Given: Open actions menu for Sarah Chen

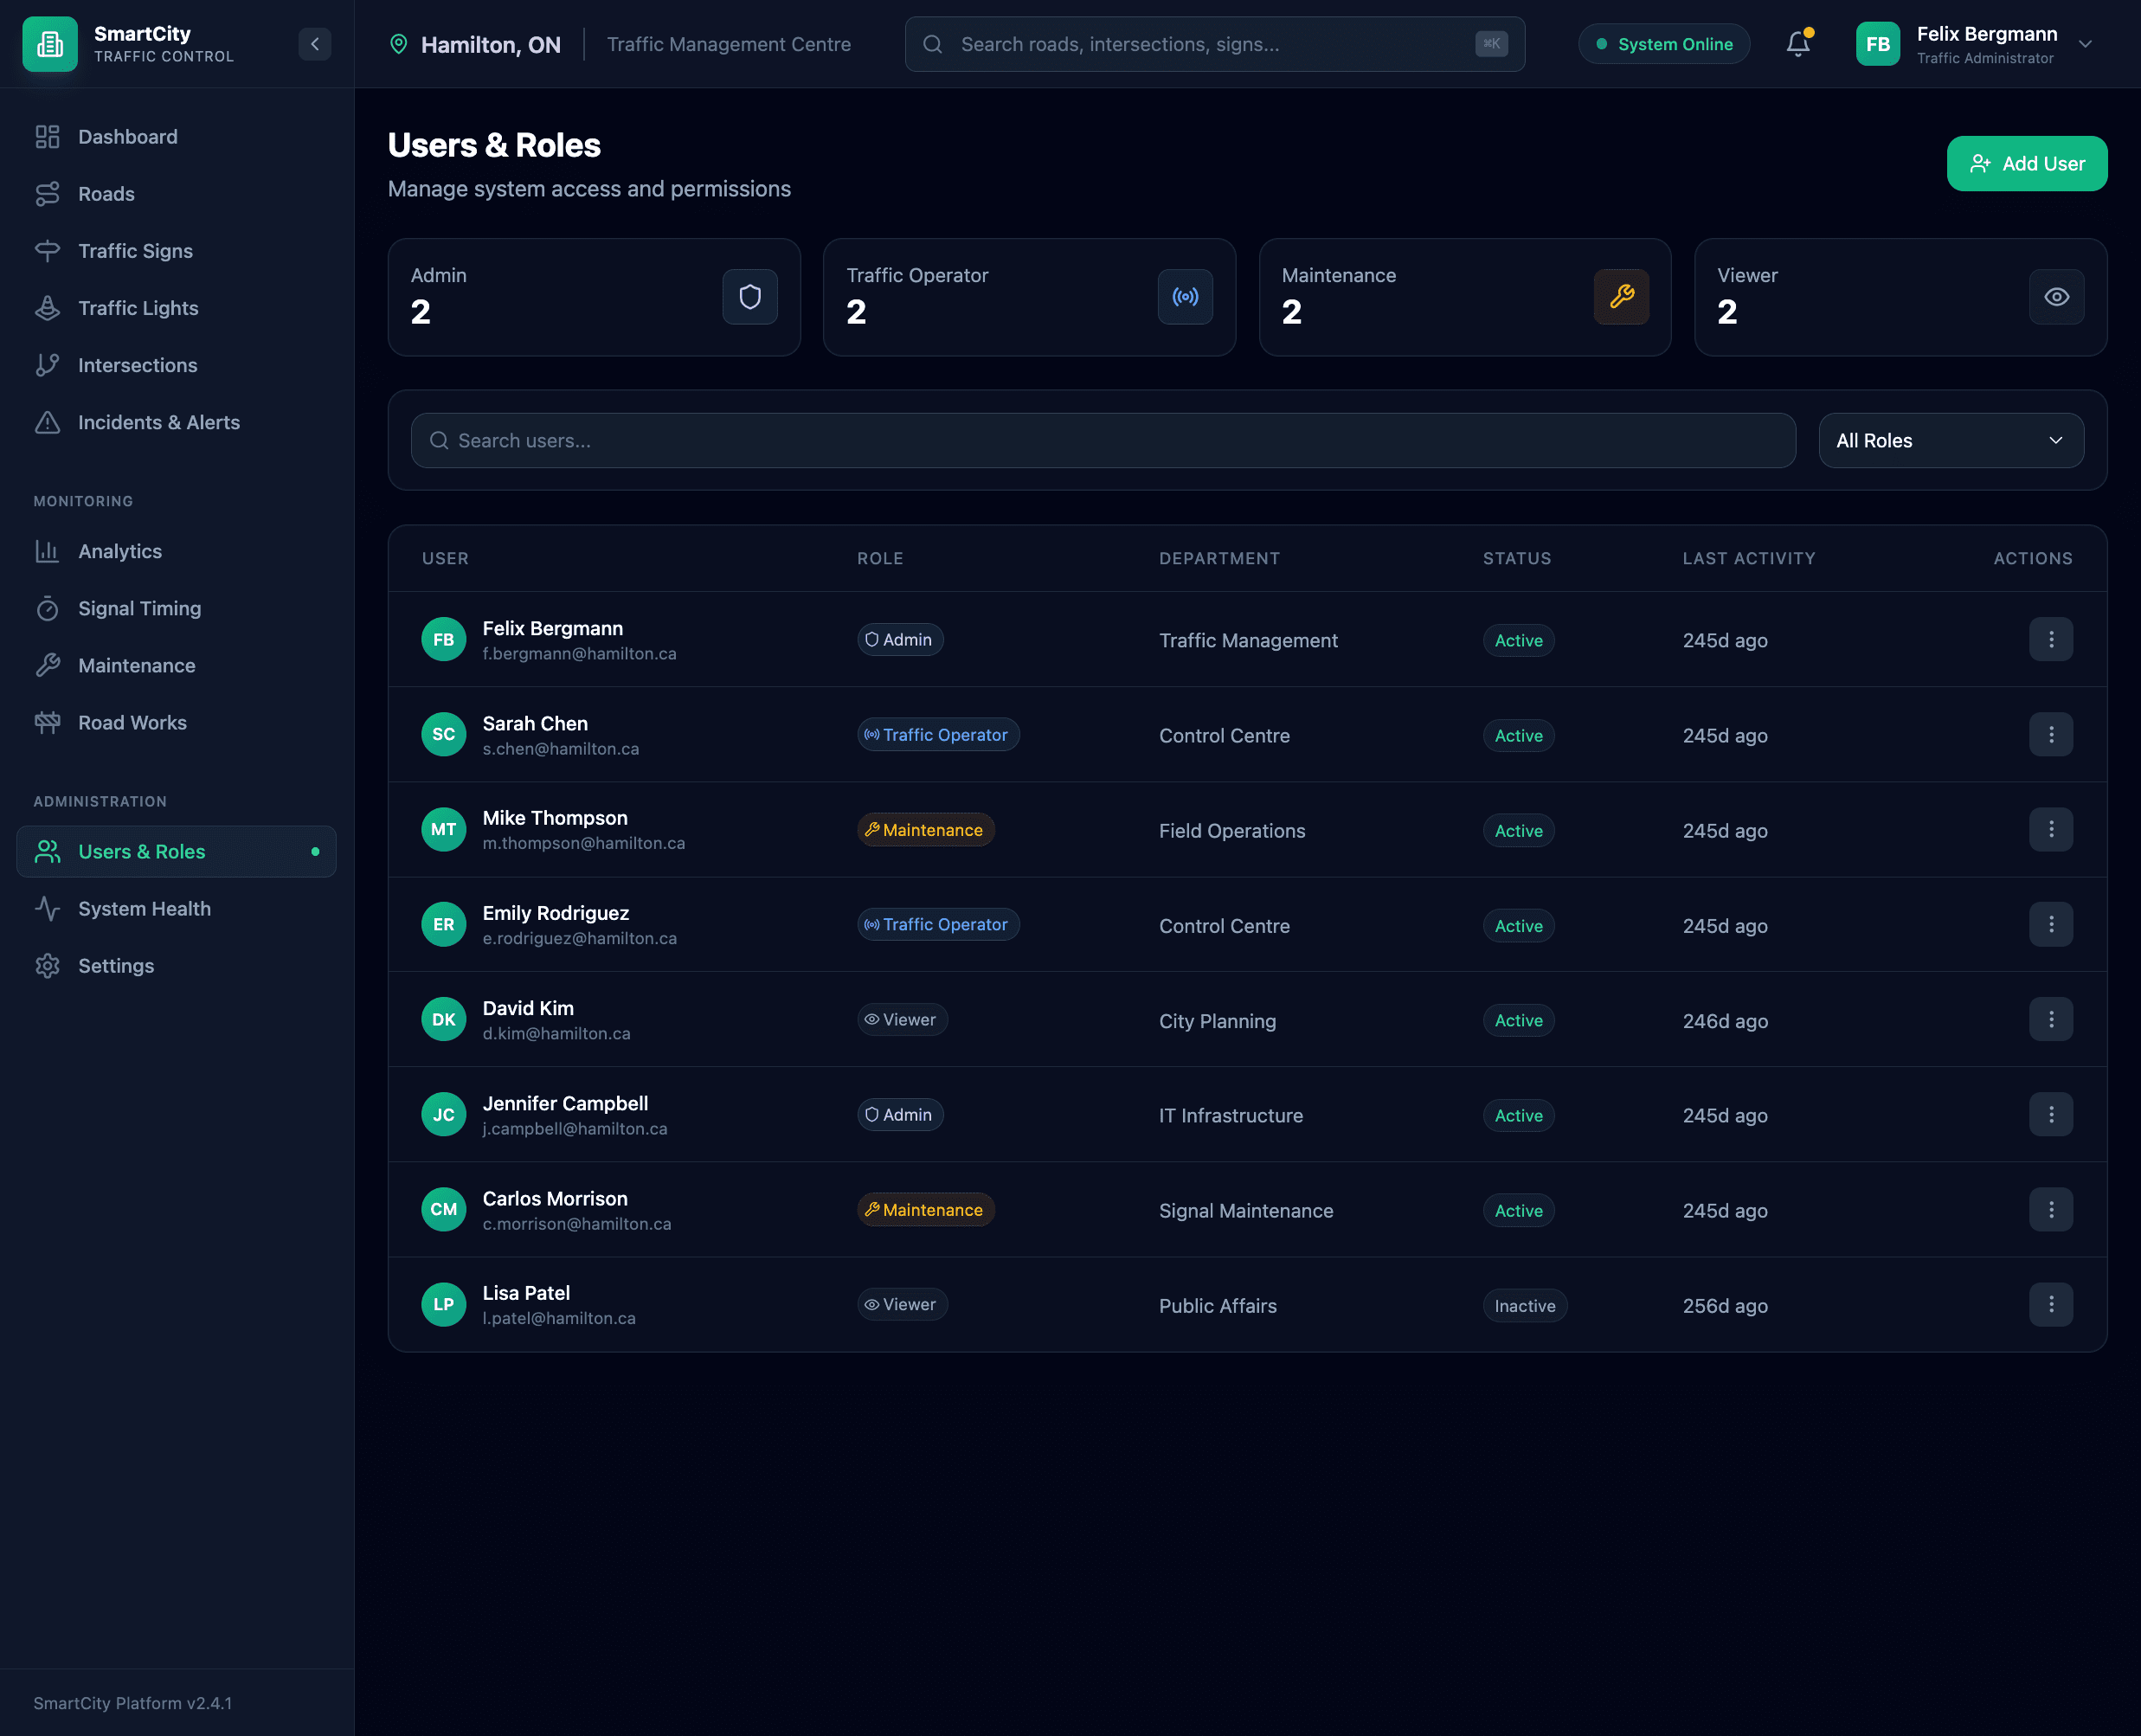Looking at the screenshot, I should click(x=2050, y=735).
